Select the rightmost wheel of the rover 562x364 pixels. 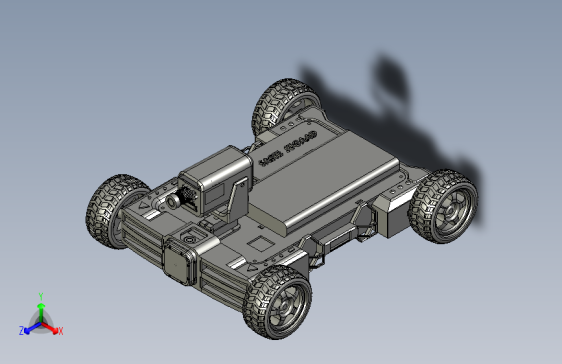click(443, 207)
